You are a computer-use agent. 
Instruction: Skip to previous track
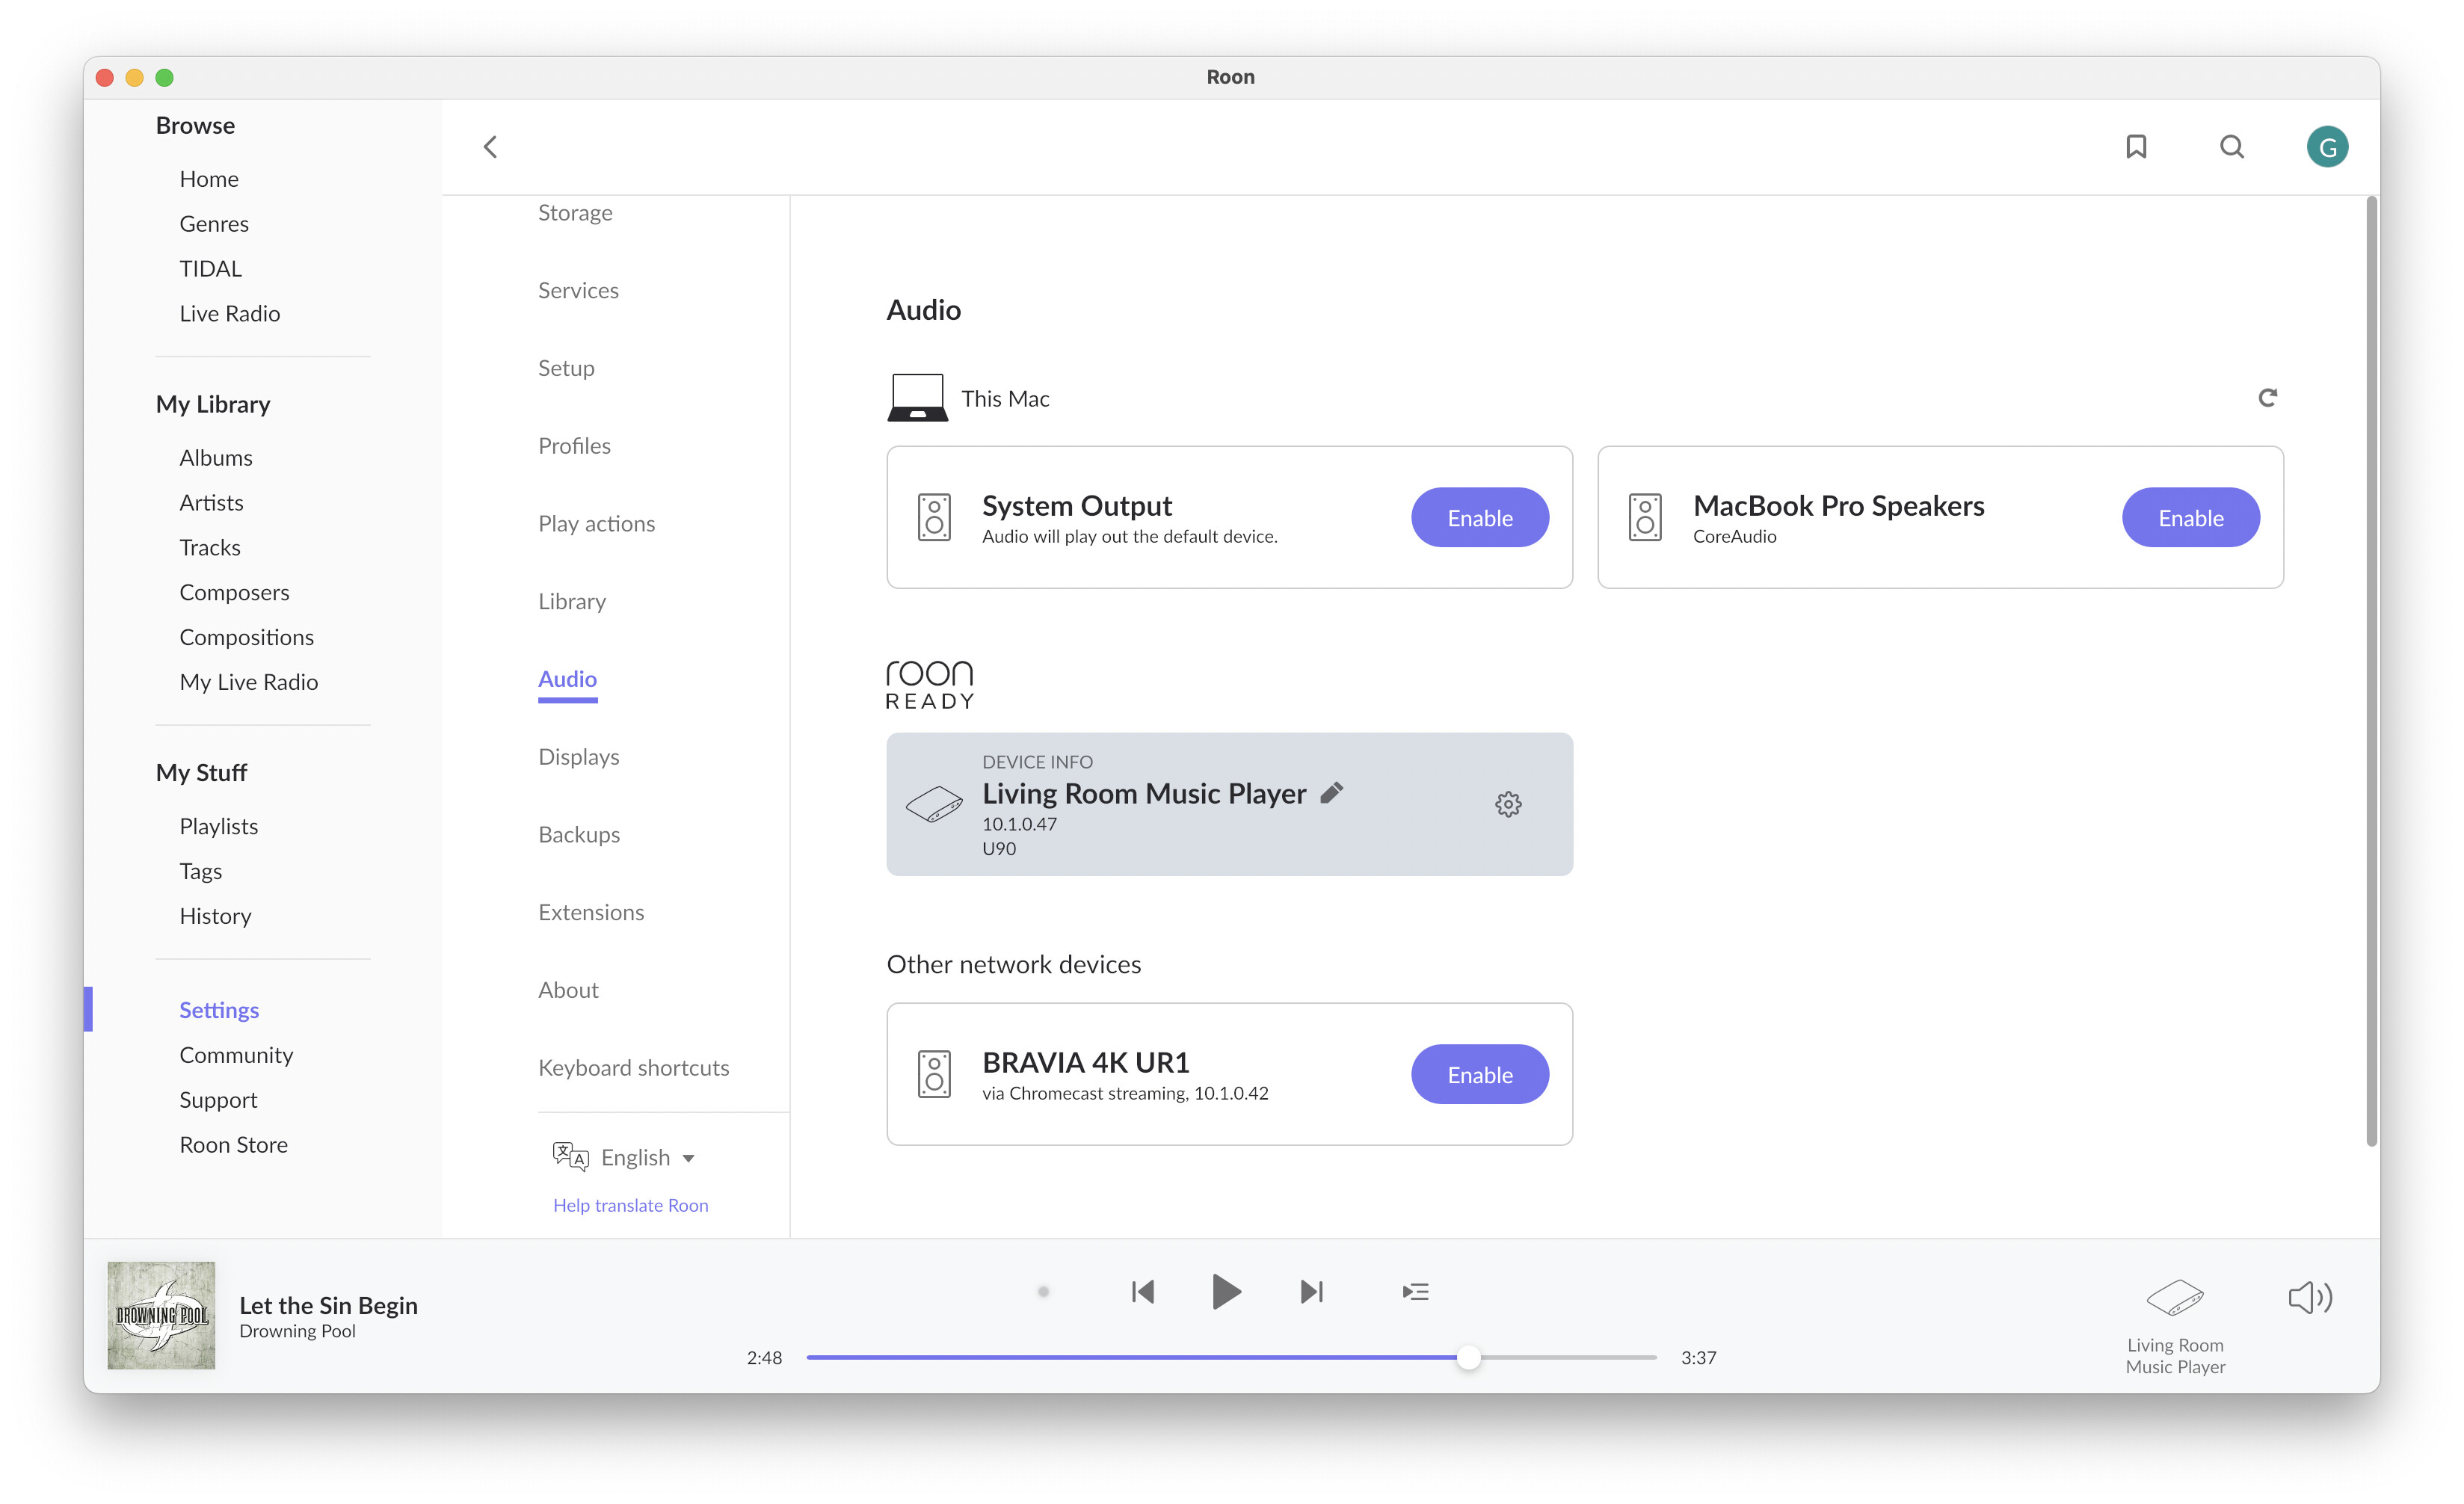[x=1143, y=1292]
